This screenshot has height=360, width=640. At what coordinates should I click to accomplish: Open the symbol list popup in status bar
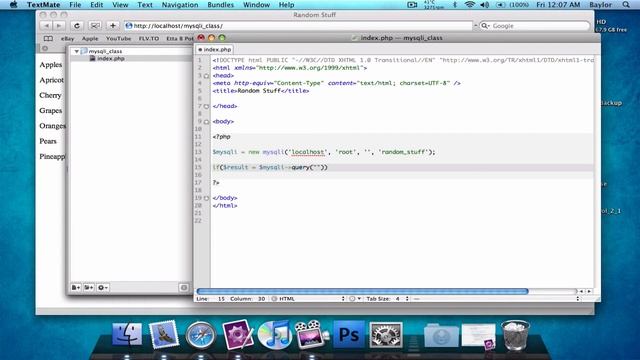496,299
